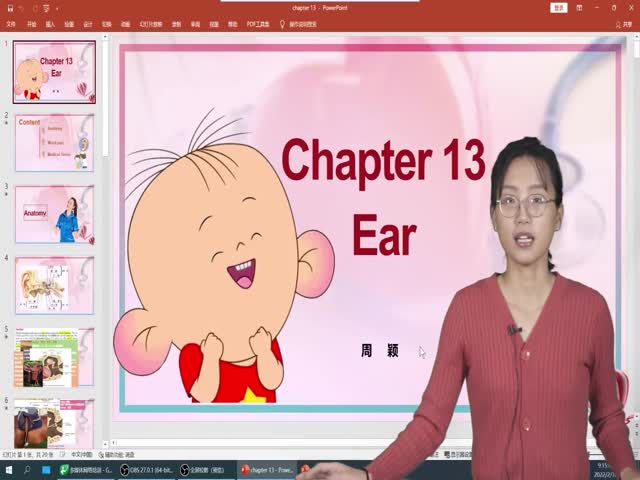Click slide count indicator in status bar
The image size is (640, 480).
28,454
